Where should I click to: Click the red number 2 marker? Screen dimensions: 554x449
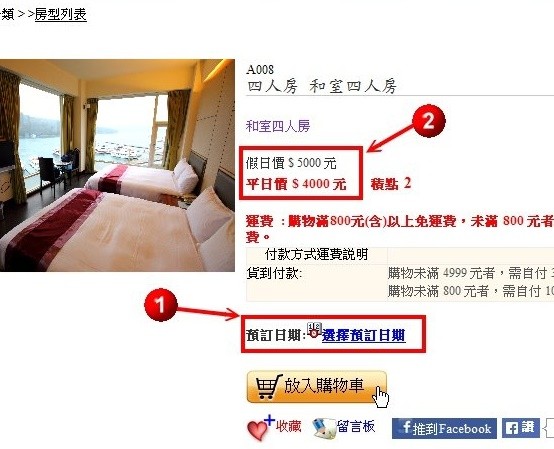point(429,121)
